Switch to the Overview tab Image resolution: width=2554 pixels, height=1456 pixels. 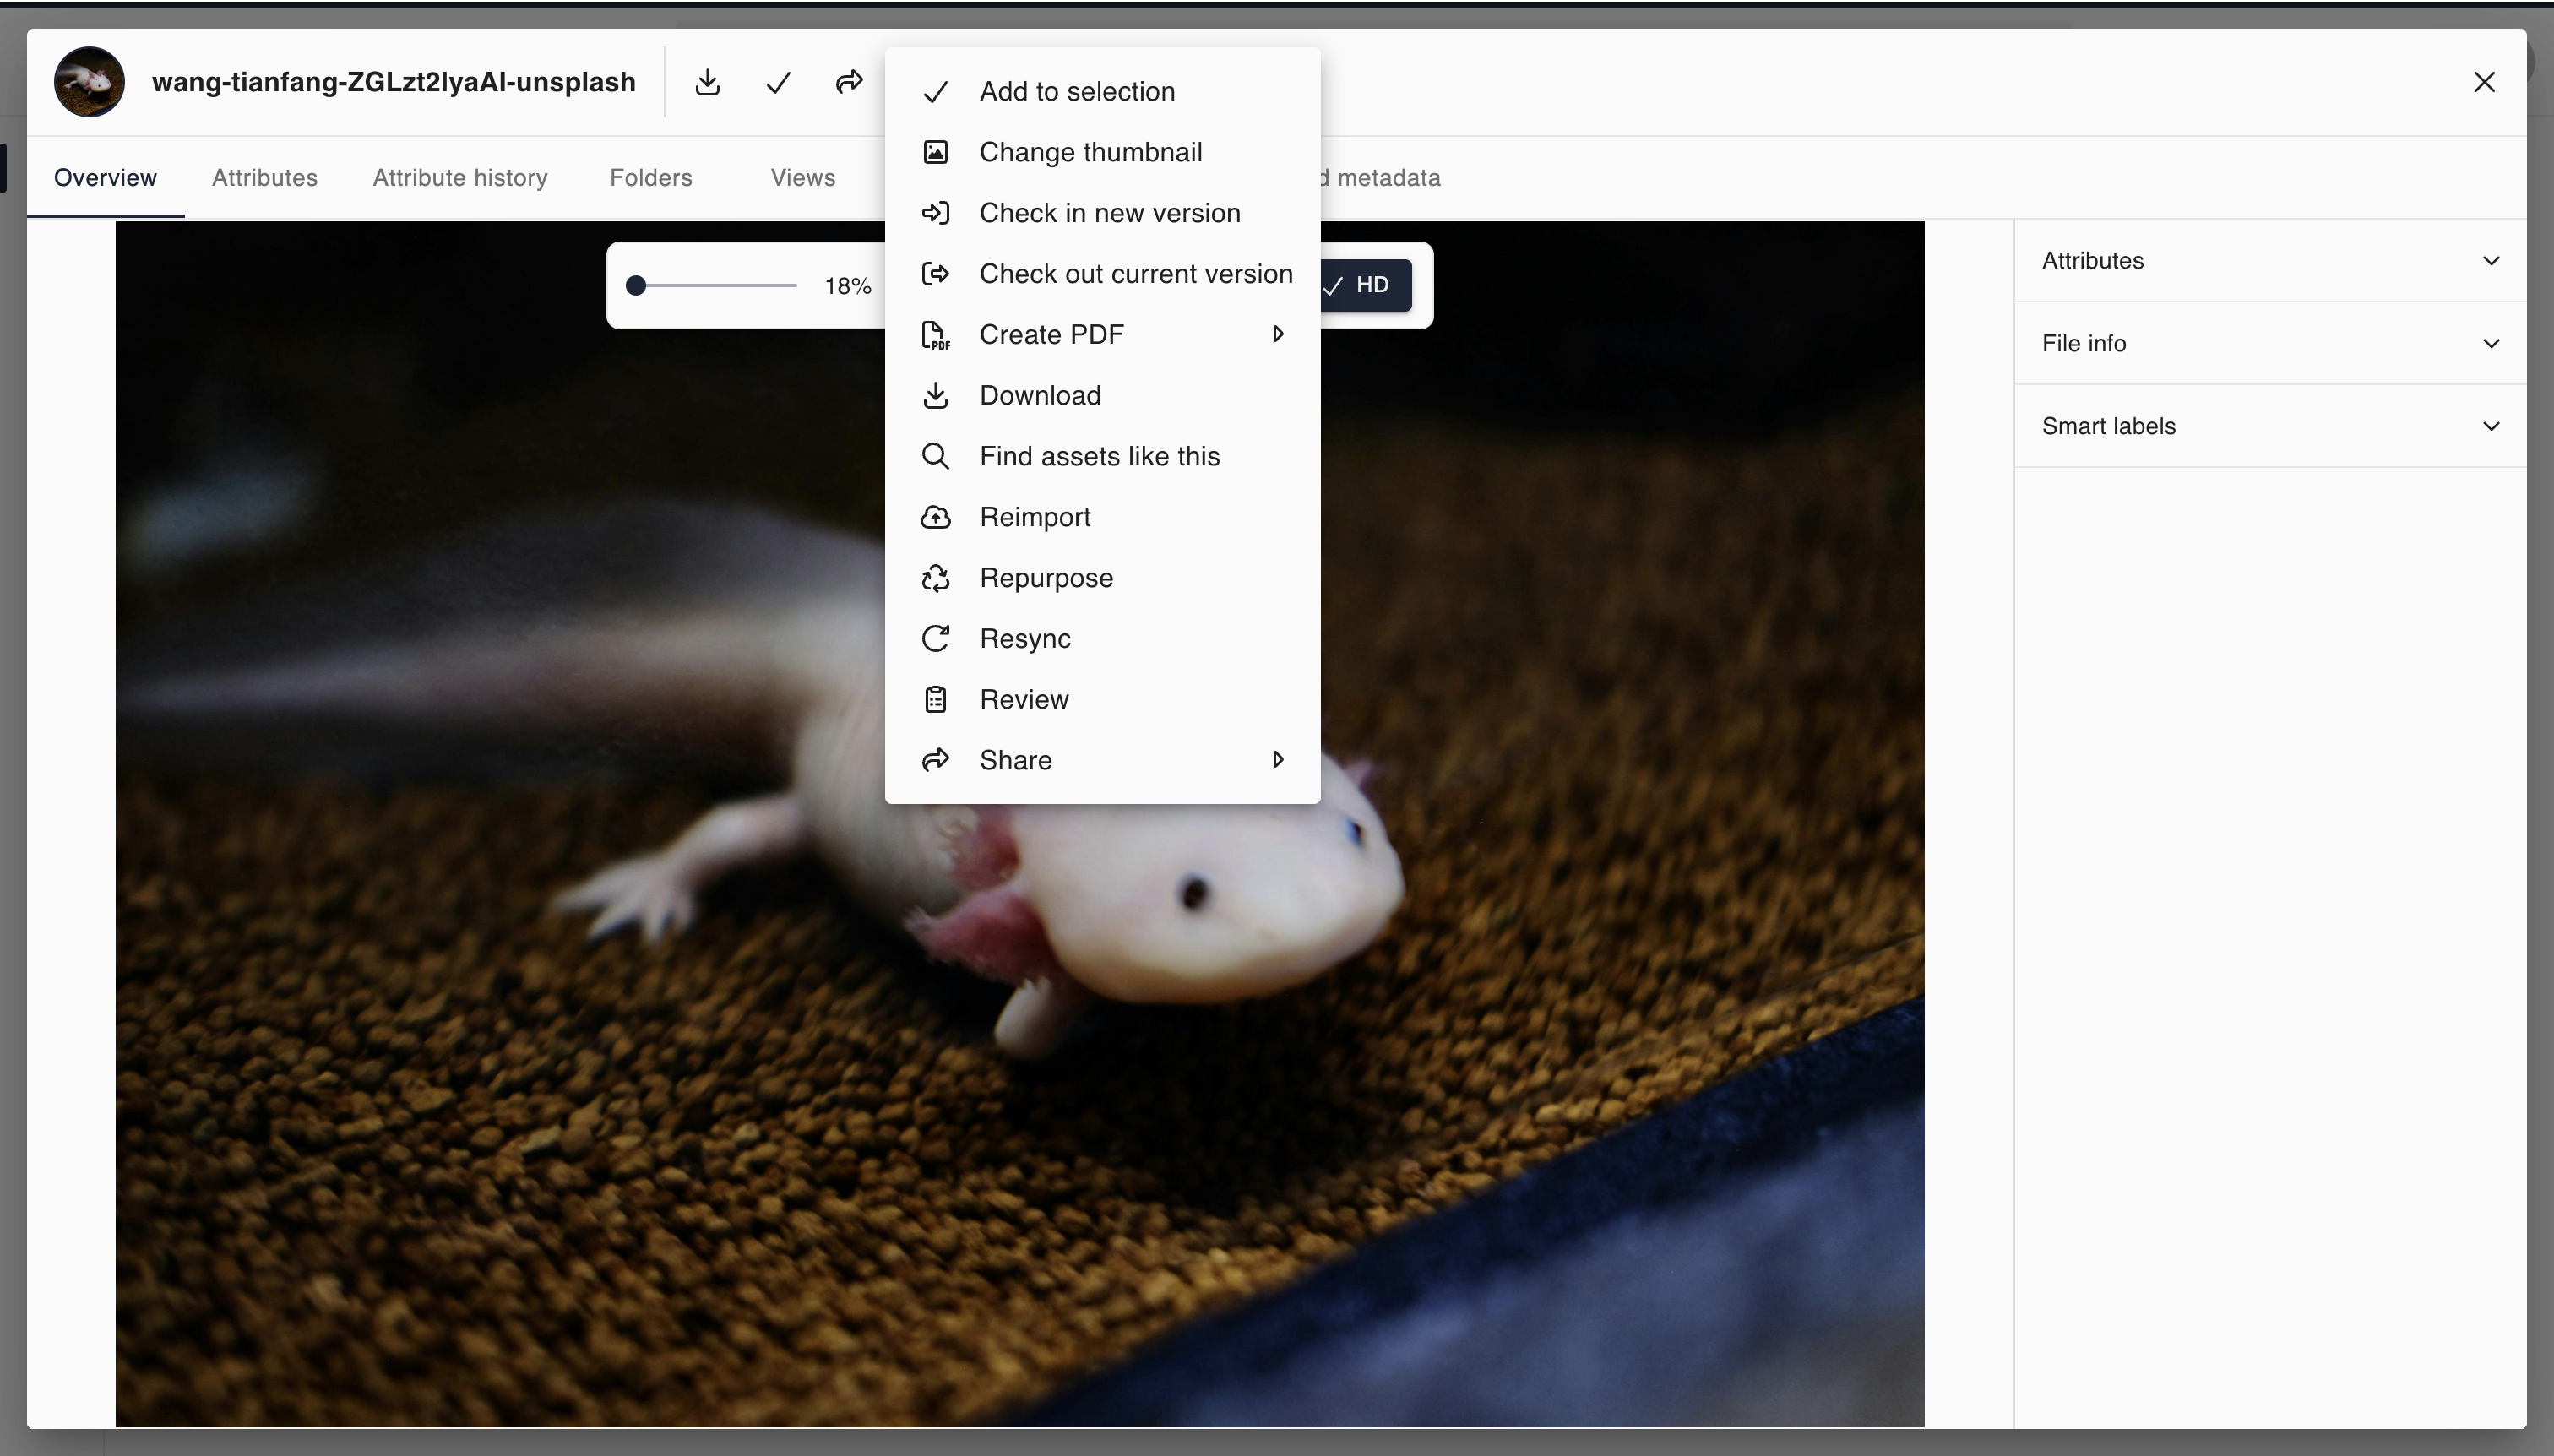(x=105, y=178)
